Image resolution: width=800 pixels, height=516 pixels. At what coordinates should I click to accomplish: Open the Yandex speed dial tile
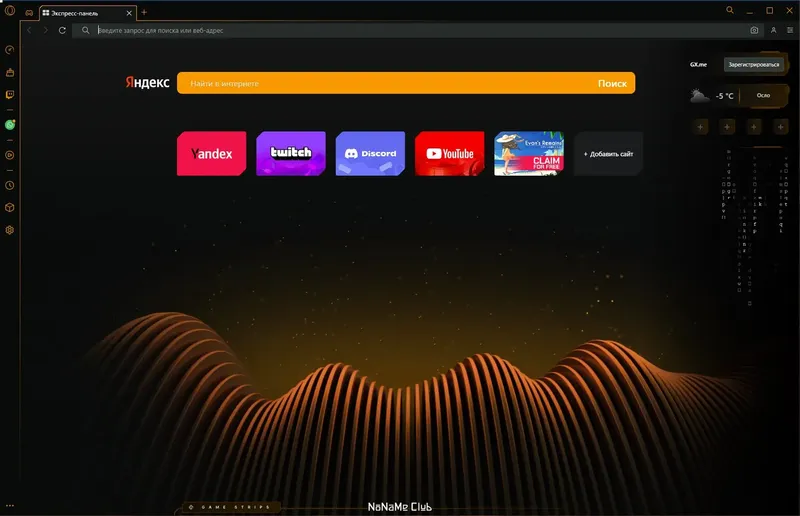[212, 154]
